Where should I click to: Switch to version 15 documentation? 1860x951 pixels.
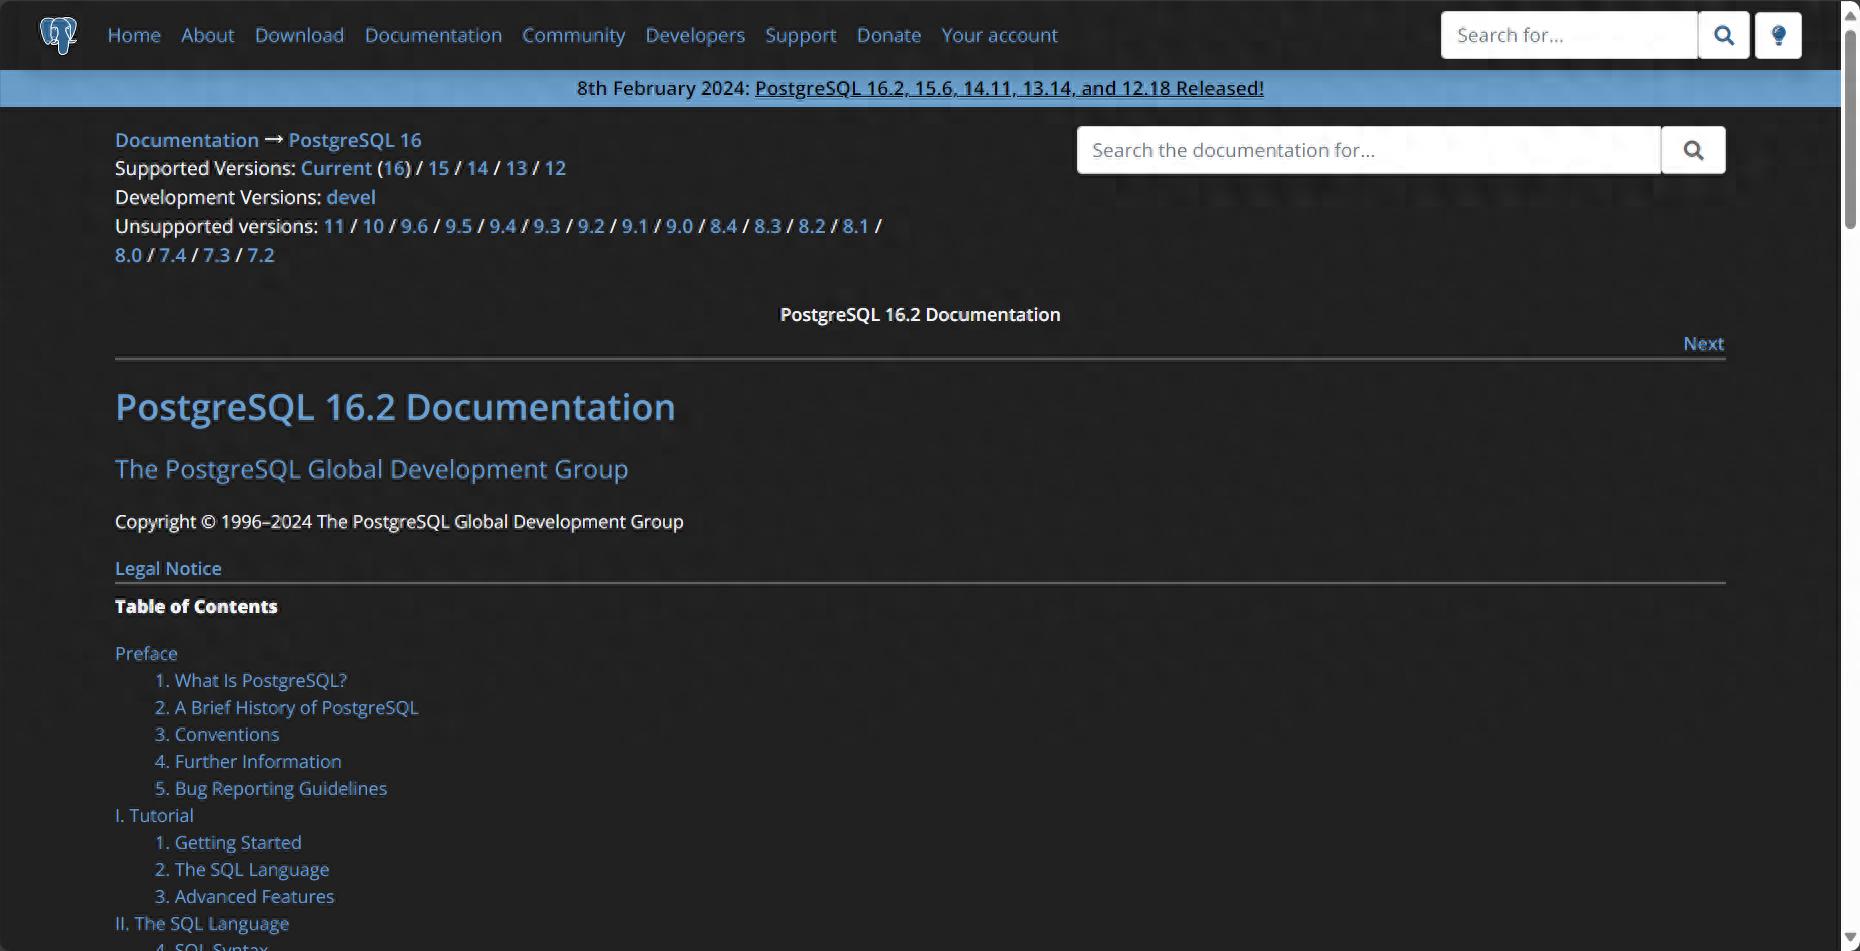[x=438, y=168]
